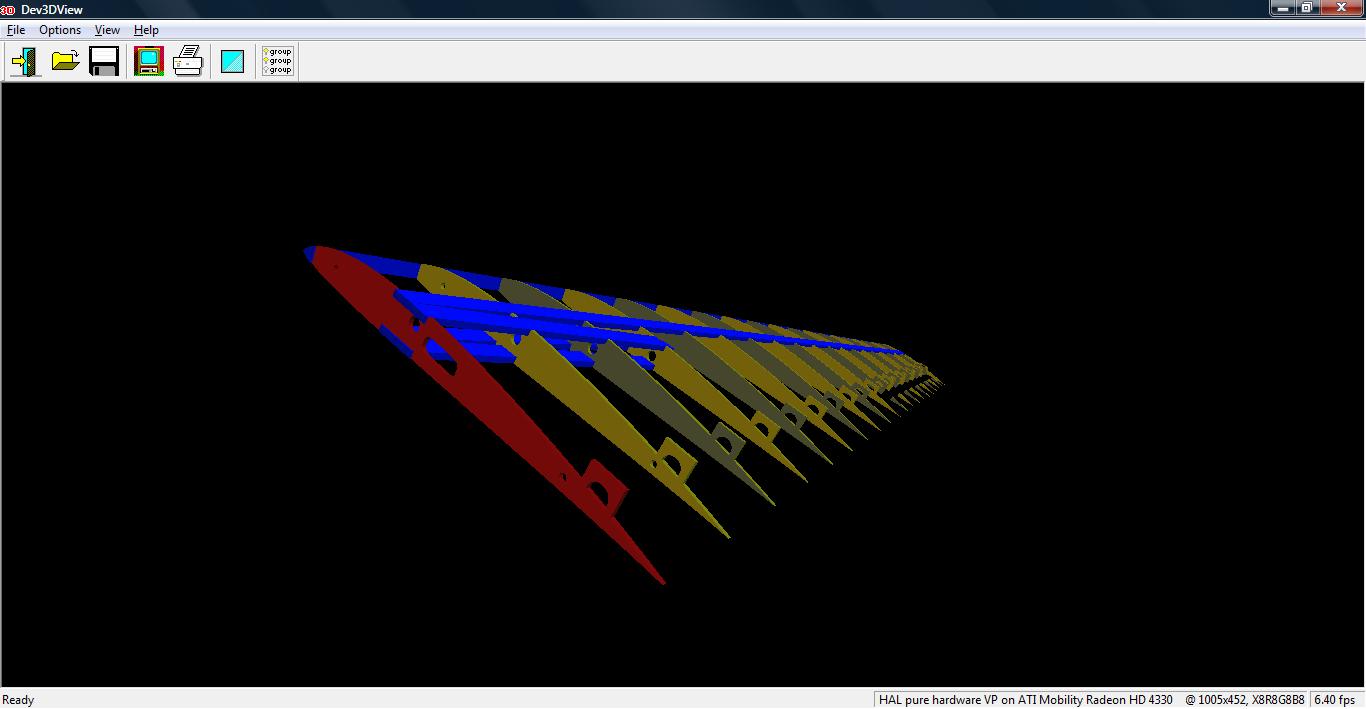Screen dimensions: 1366x709
Task: Save using the floppy disk icon
Action: [104, 61]
